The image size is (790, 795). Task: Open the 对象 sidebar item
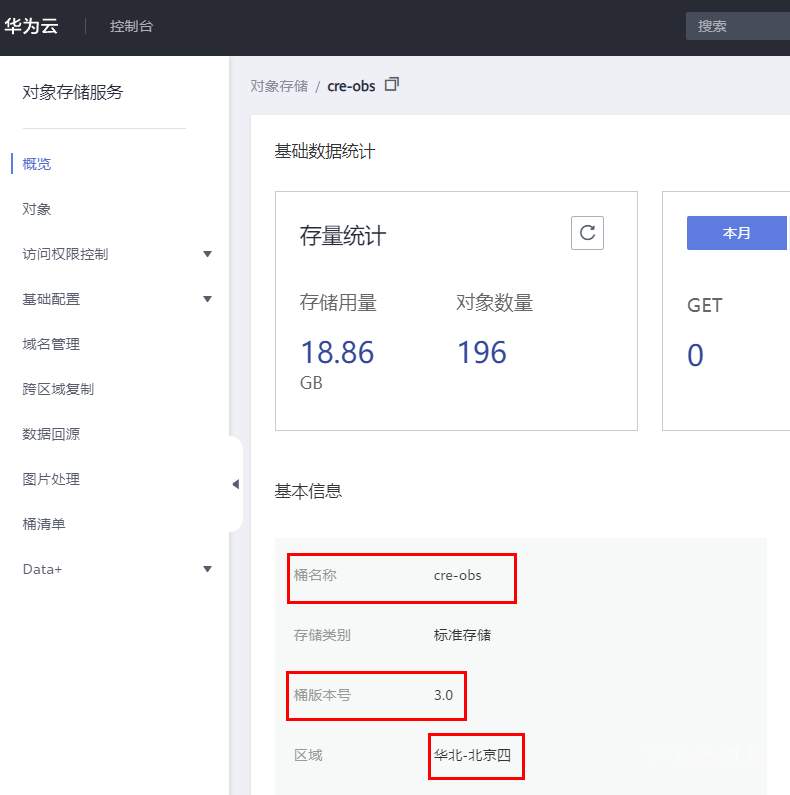[37, 209]
